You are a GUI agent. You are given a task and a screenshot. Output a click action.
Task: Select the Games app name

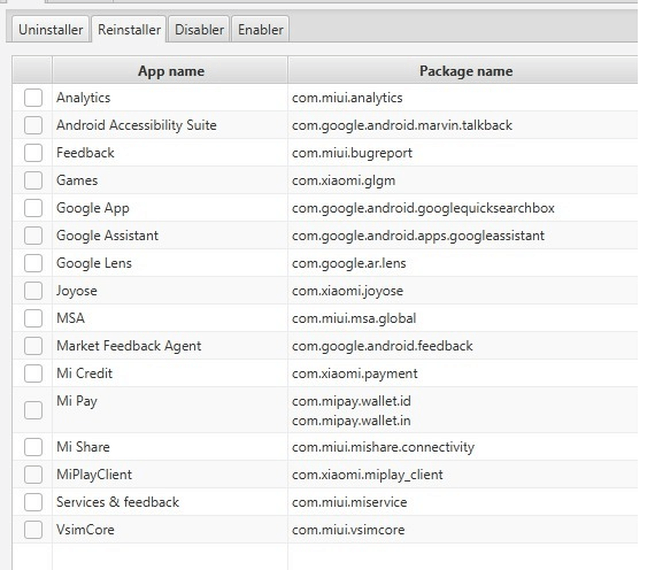tap(77, 180)
